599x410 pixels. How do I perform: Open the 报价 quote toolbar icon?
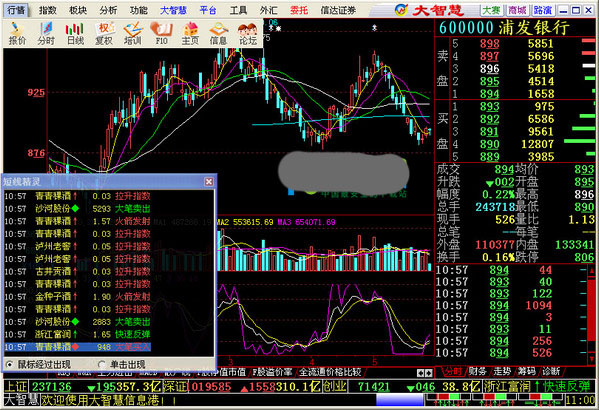pyautogui.click(x=17, y=33)
